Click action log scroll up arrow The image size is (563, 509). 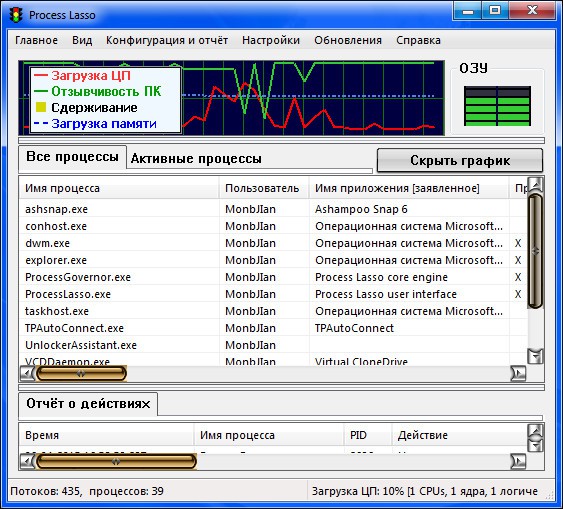pos(535,429)
